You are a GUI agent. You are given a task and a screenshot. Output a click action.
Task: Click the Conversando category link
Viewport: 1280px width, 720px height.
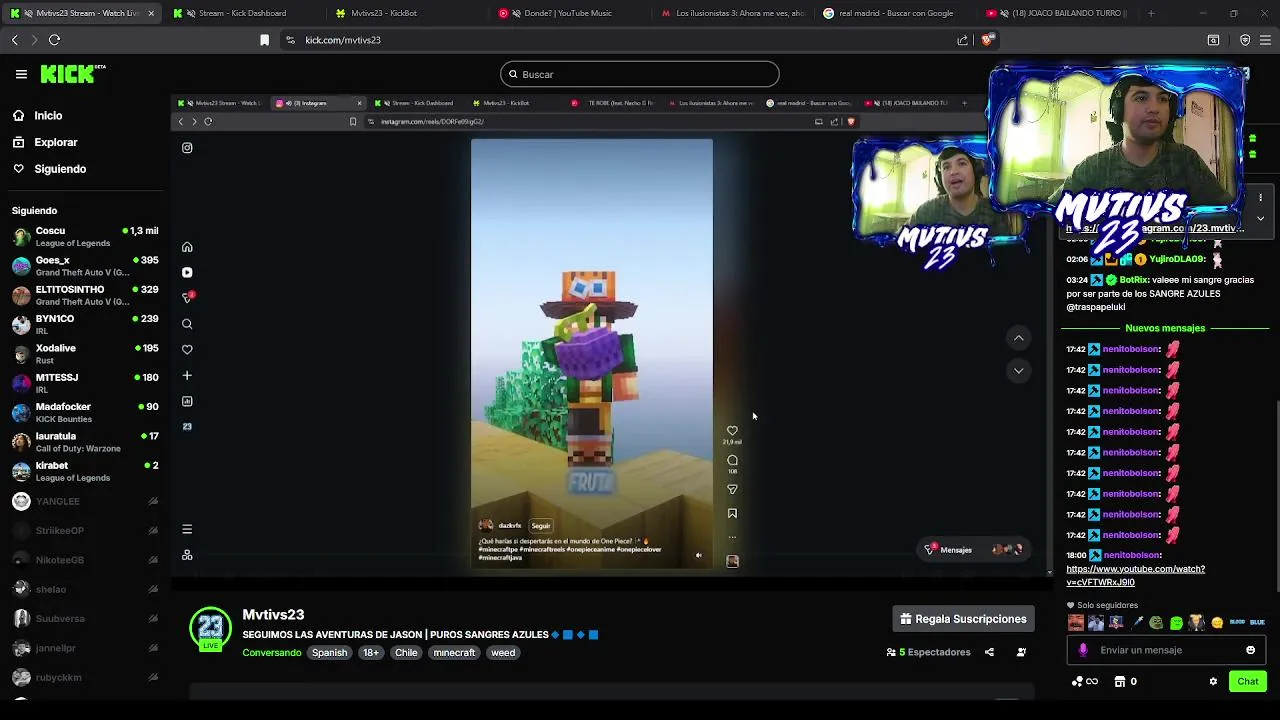click(271, 653)
